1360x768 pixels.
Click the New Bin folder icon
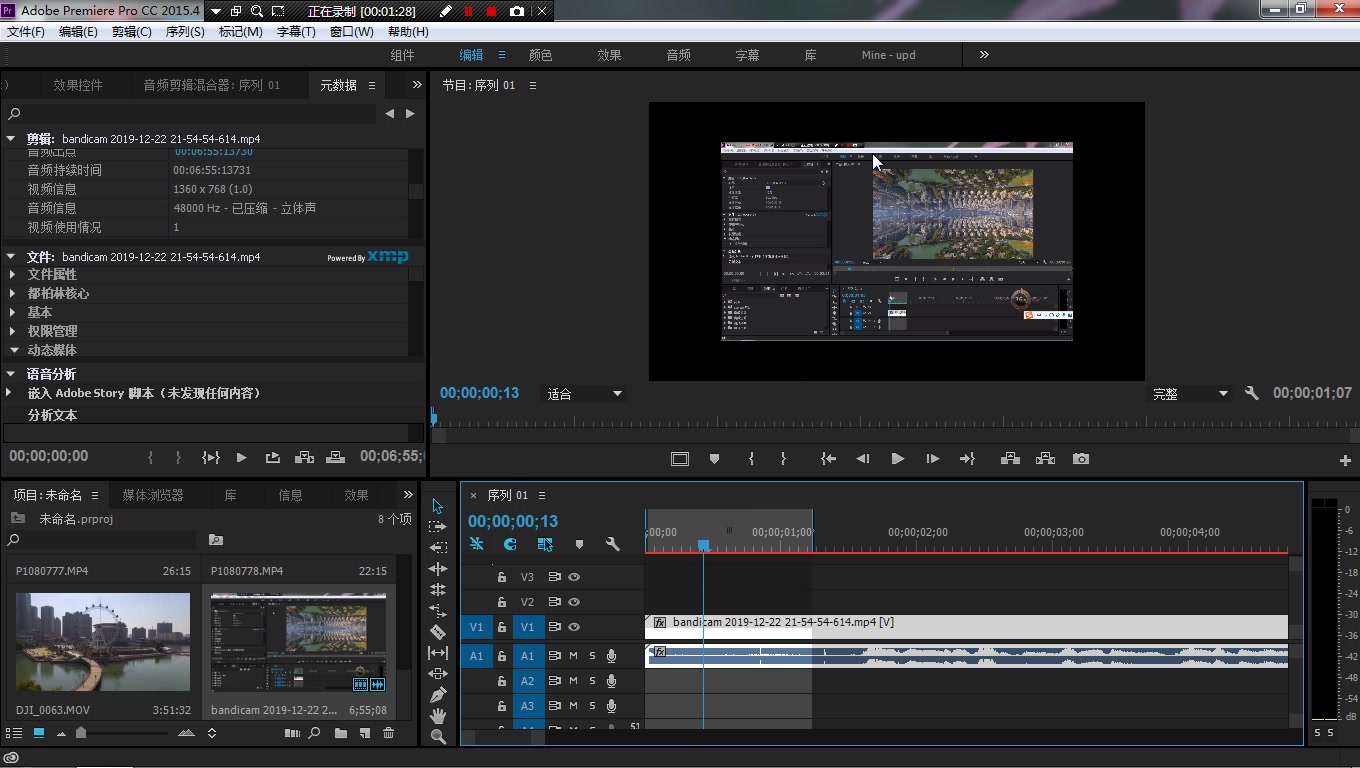pos(341,733)
